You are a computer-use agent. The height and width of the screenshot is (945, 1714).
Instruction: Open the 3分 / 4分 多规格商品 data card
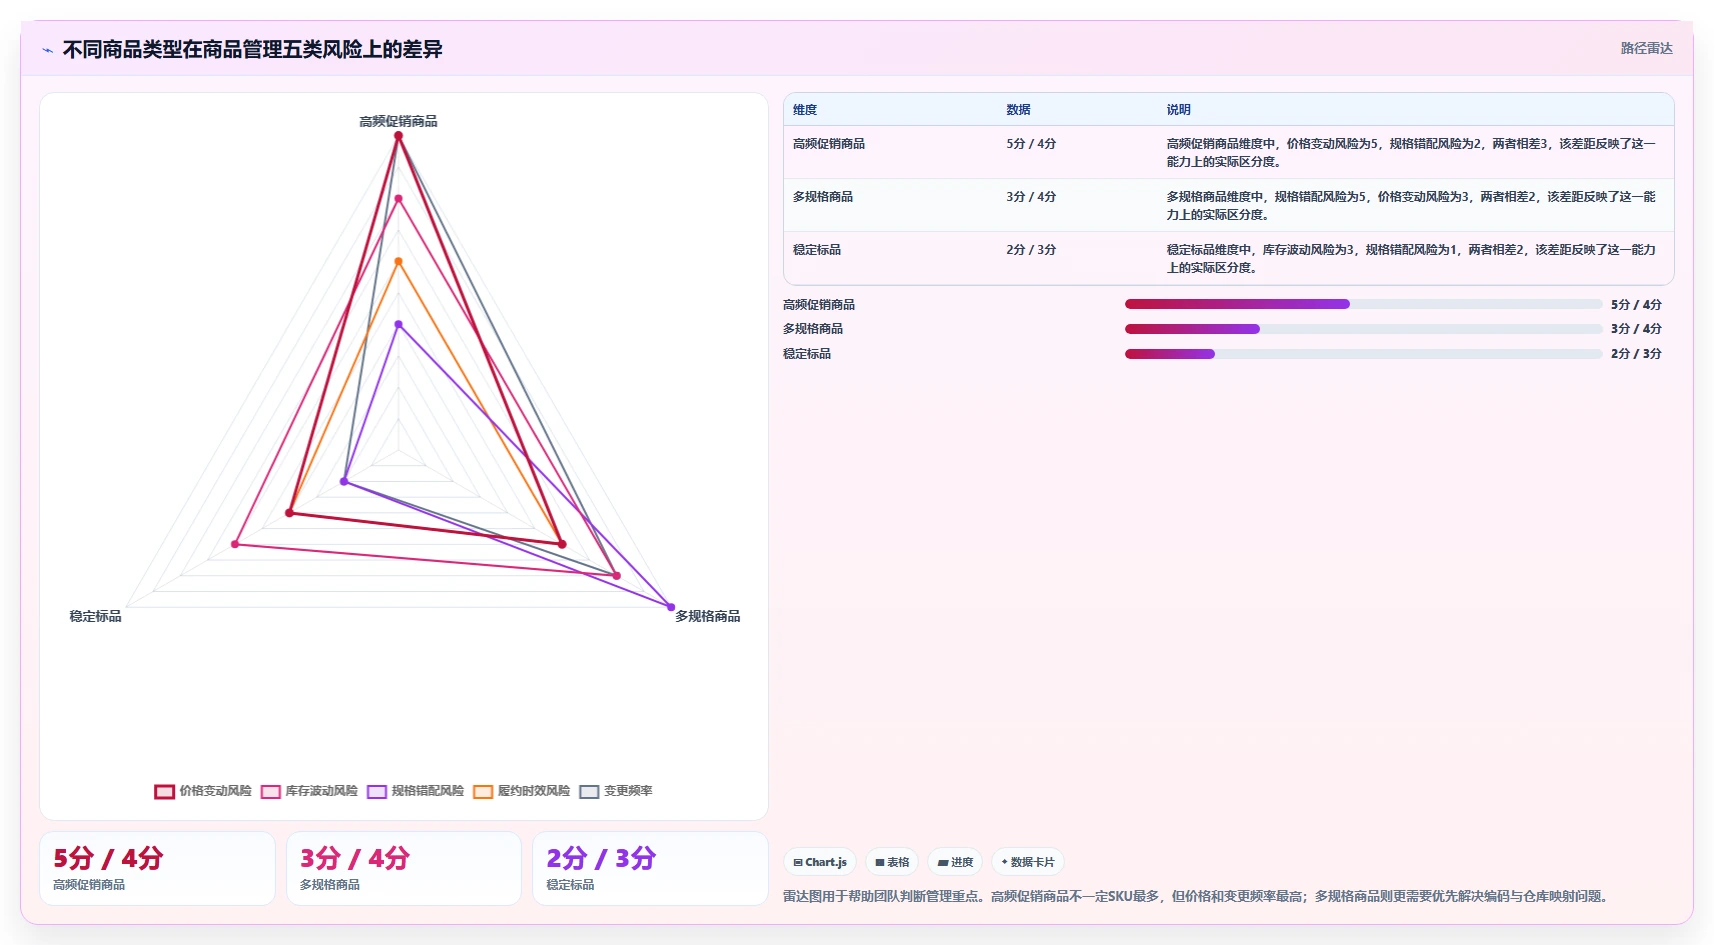(404, 868)
